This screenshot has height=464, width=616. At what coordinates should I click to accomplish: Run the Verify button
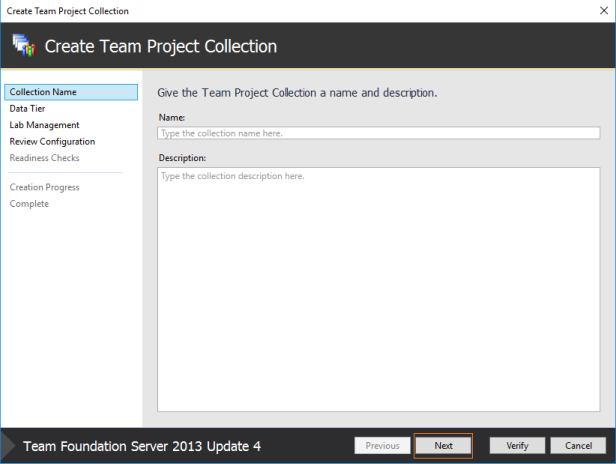[x=517, y=446]
